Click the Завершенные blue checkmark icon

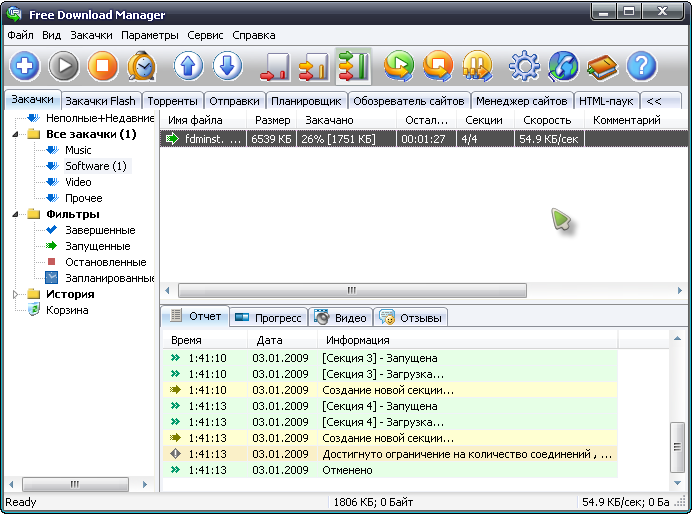[52, 229]
